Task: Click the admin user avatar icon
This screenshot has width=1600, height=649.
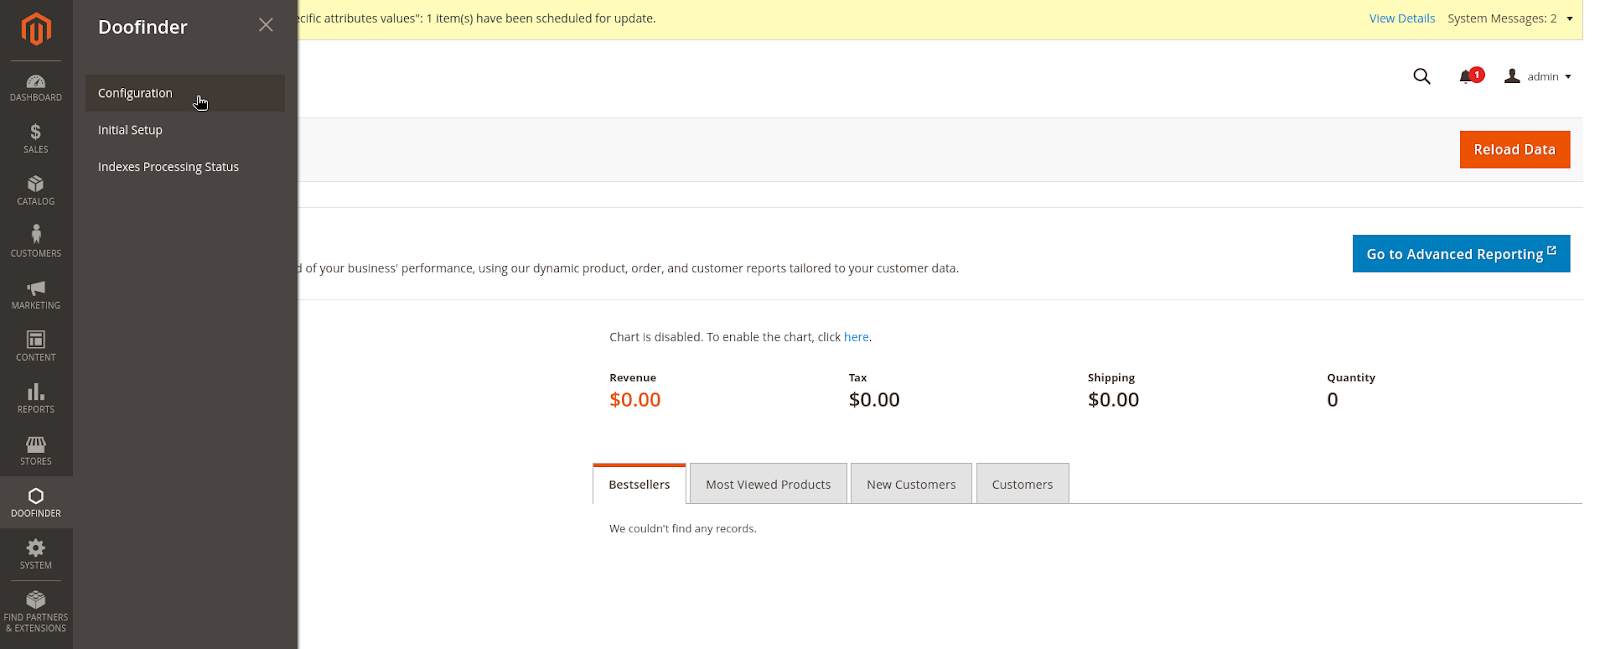Action: (x=1512, y=76)
